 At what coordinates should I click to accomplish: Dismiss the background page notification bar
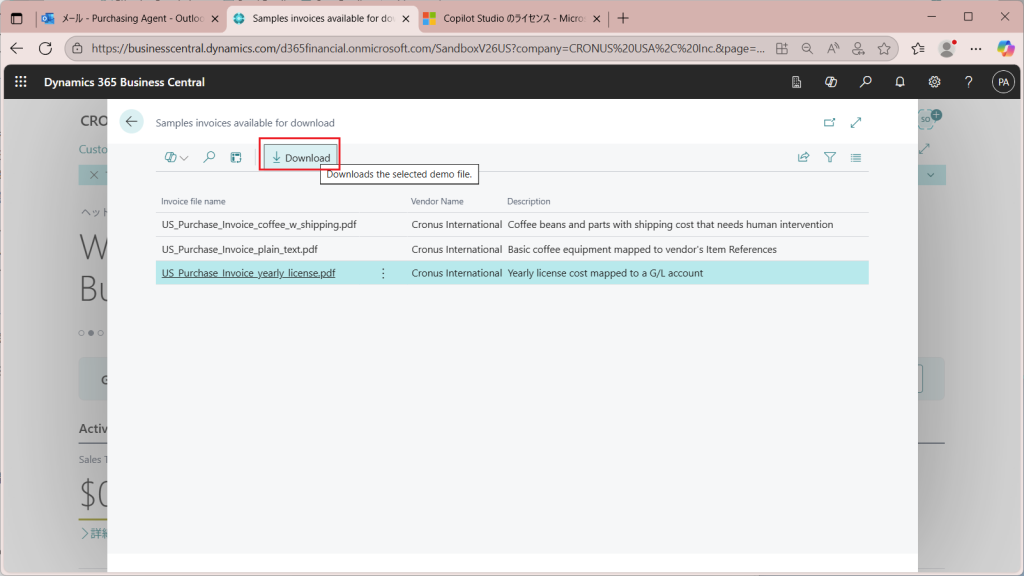94,175
